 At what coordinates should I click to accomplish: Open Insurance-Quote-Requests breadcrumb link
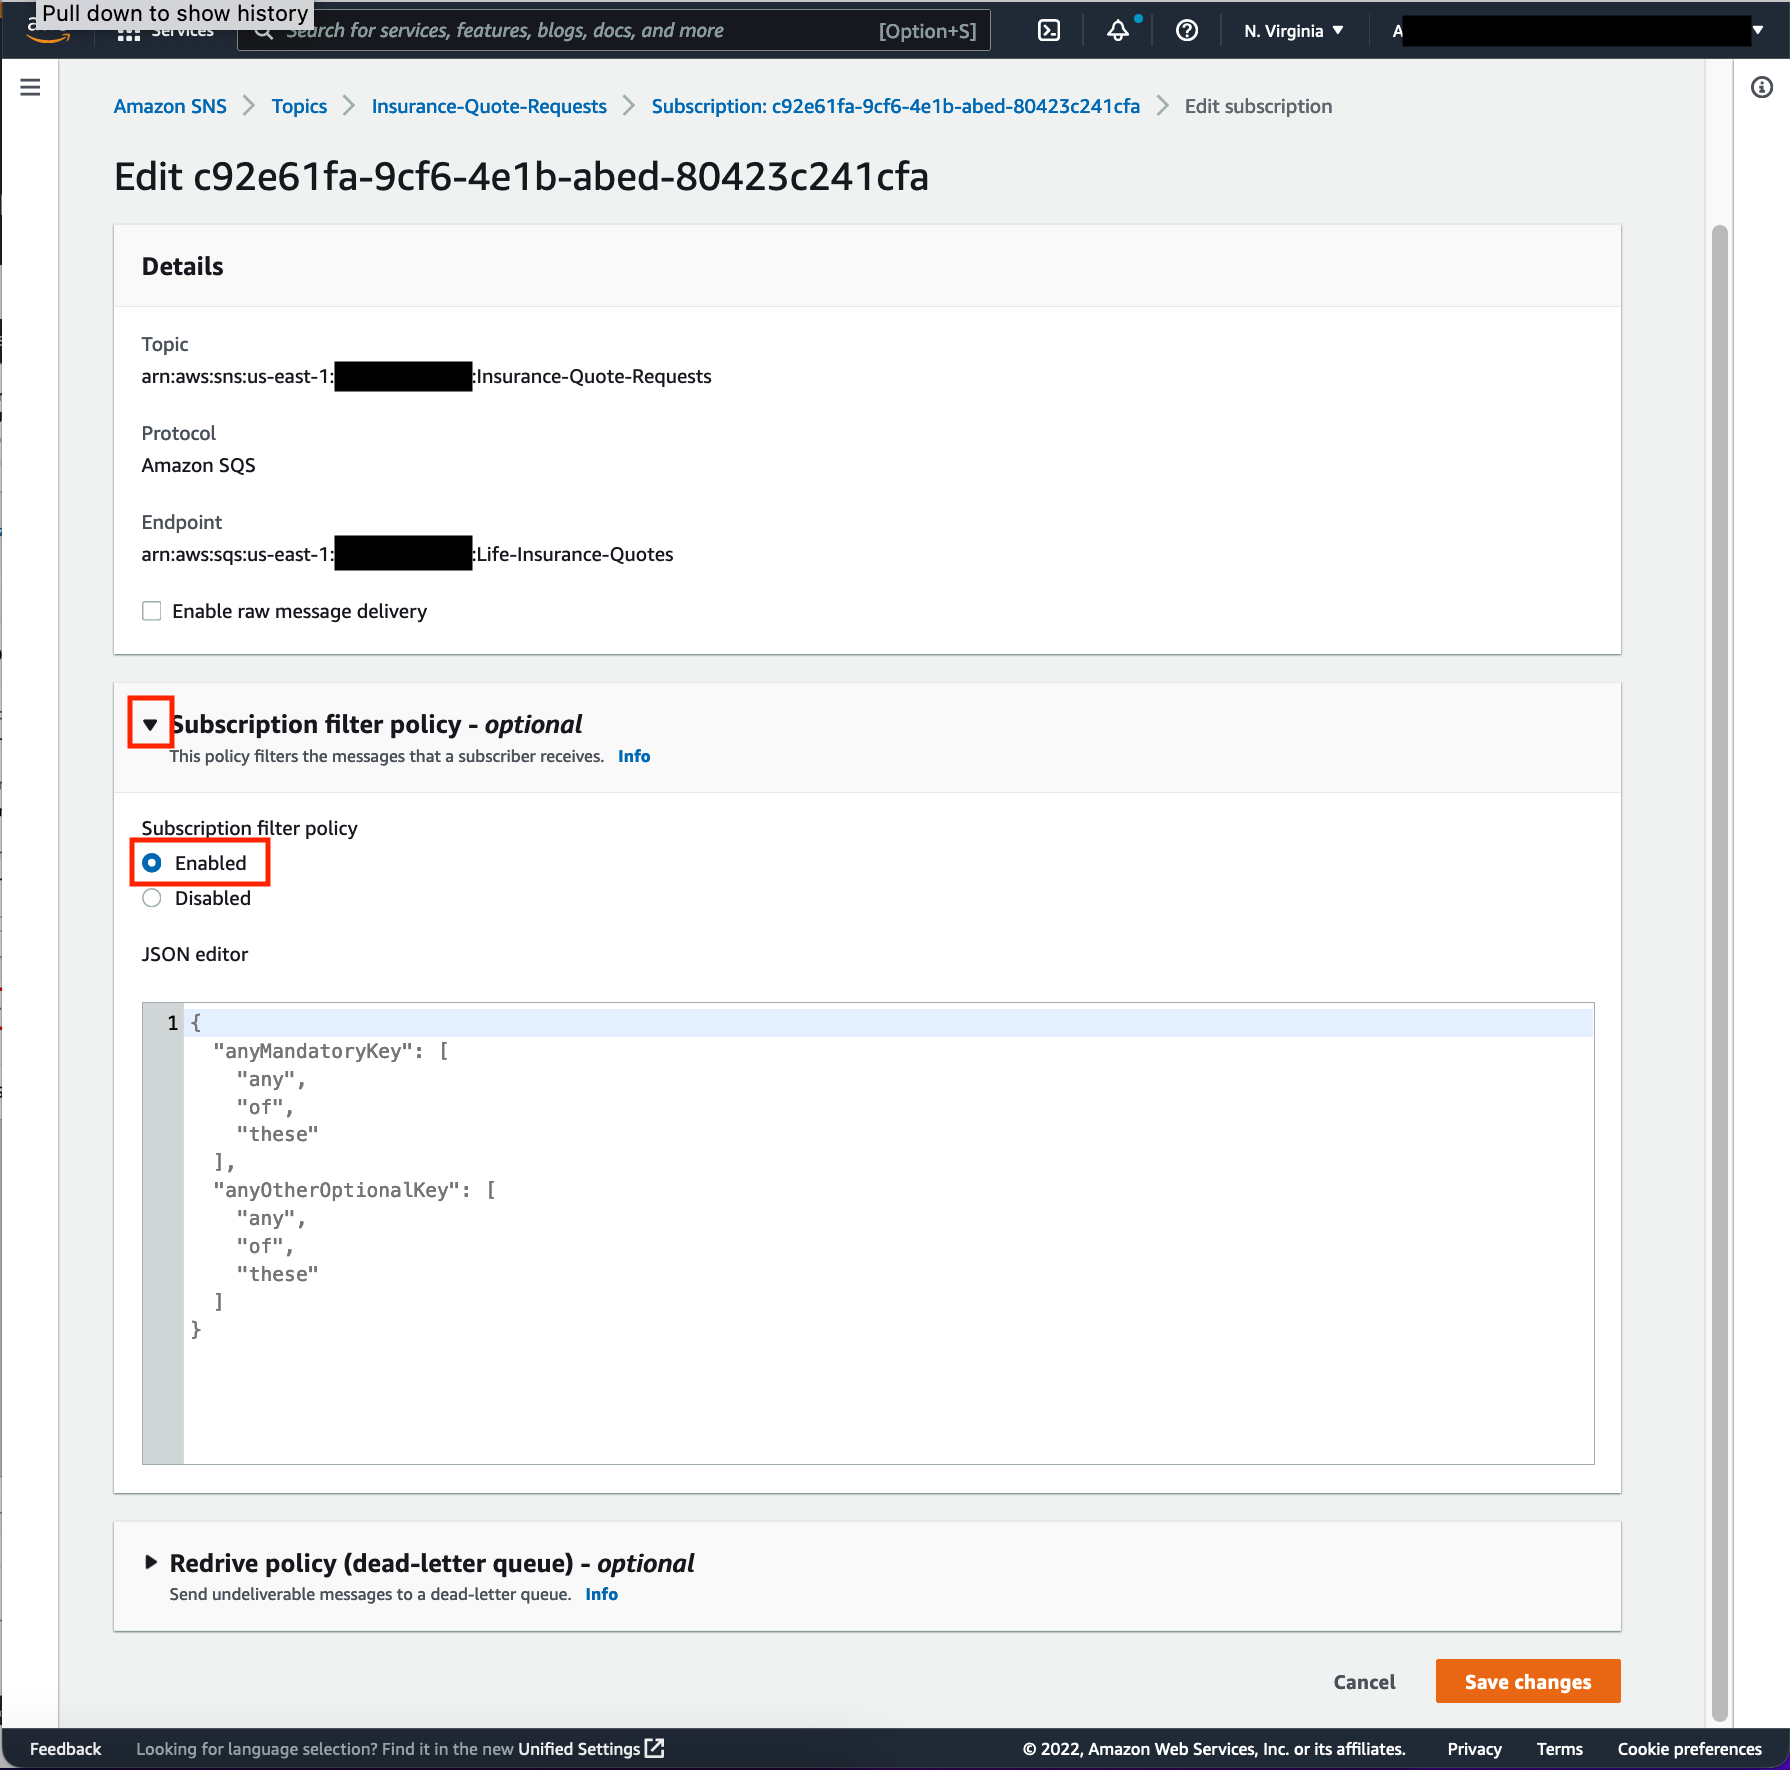click(489, 106)
